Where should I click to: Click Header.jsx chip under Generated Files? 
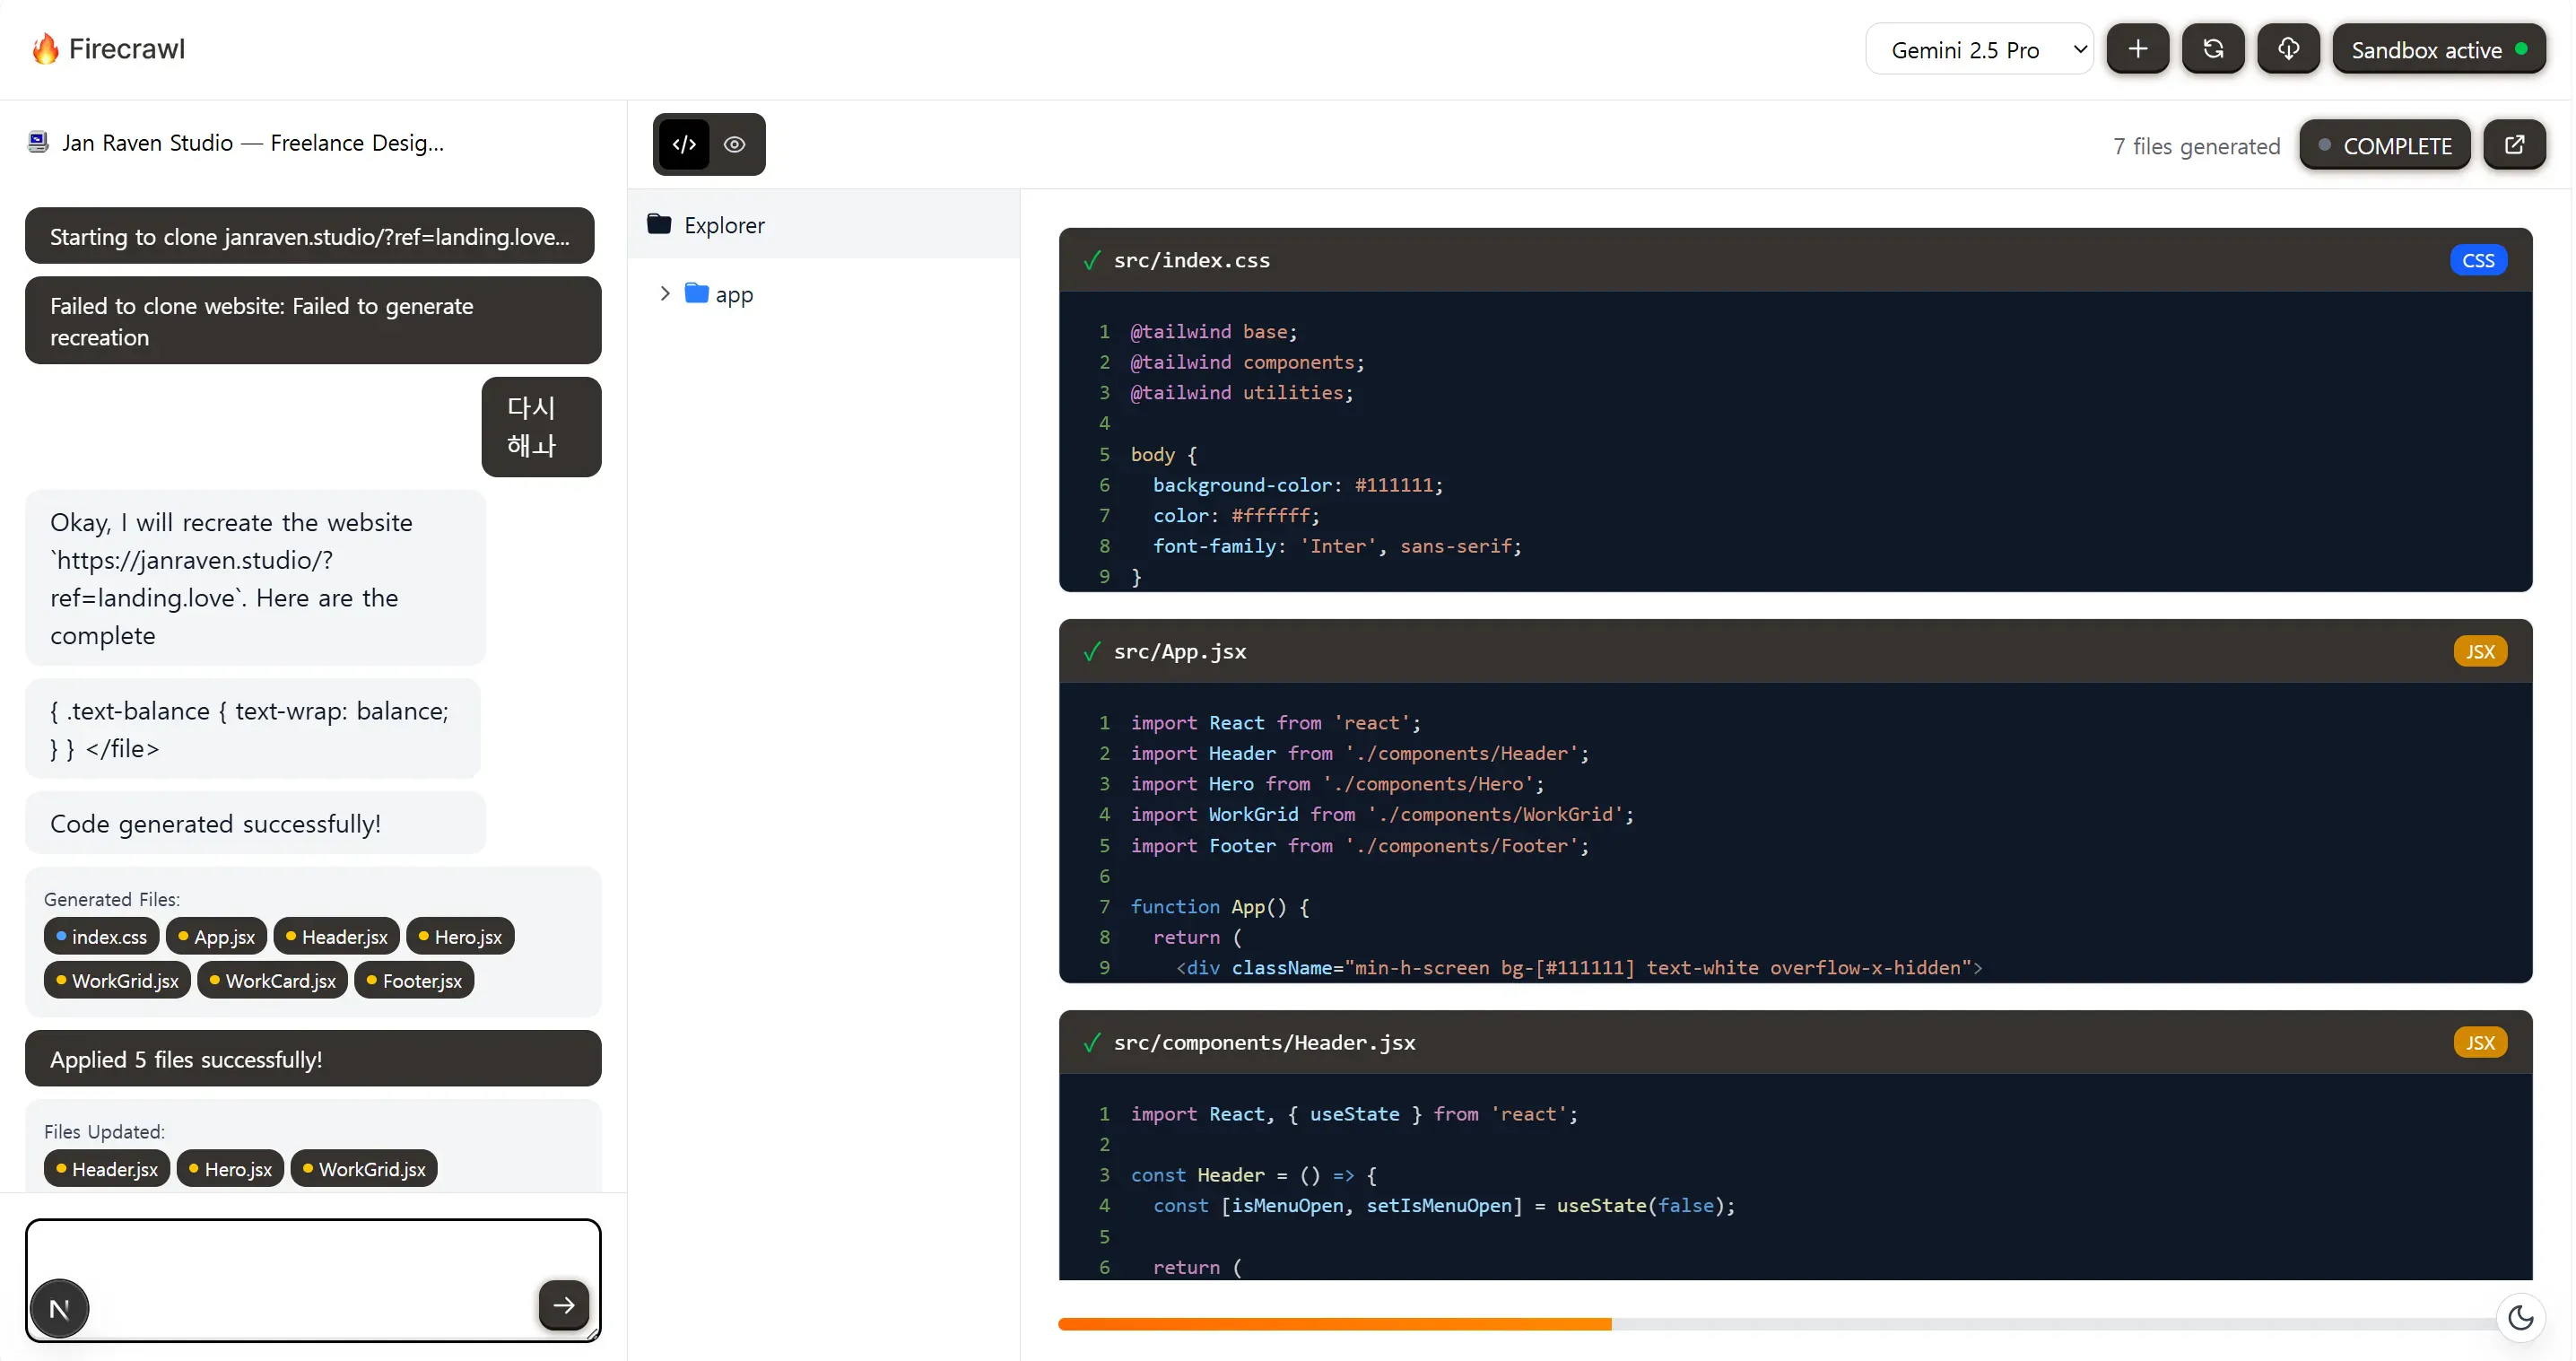pyautogui.click(x=336, y=937)
